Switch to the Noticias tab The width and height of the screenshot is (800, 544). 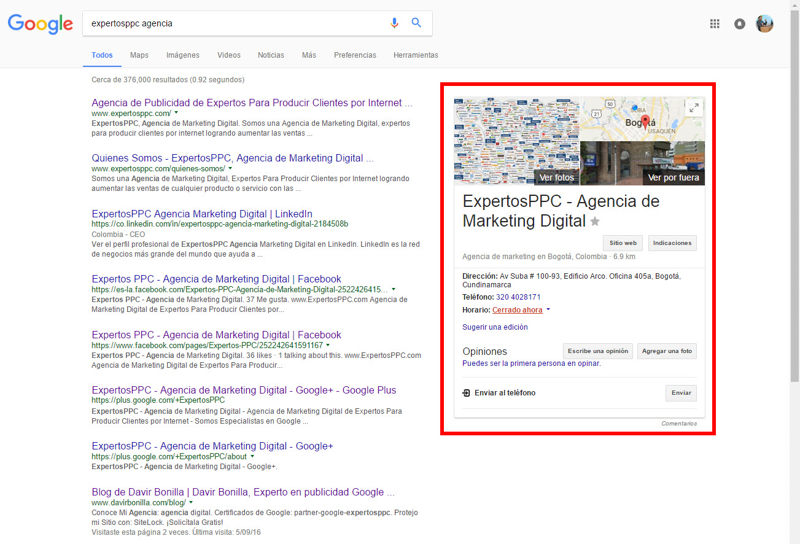pyautogui.click(x=270, y=55)
